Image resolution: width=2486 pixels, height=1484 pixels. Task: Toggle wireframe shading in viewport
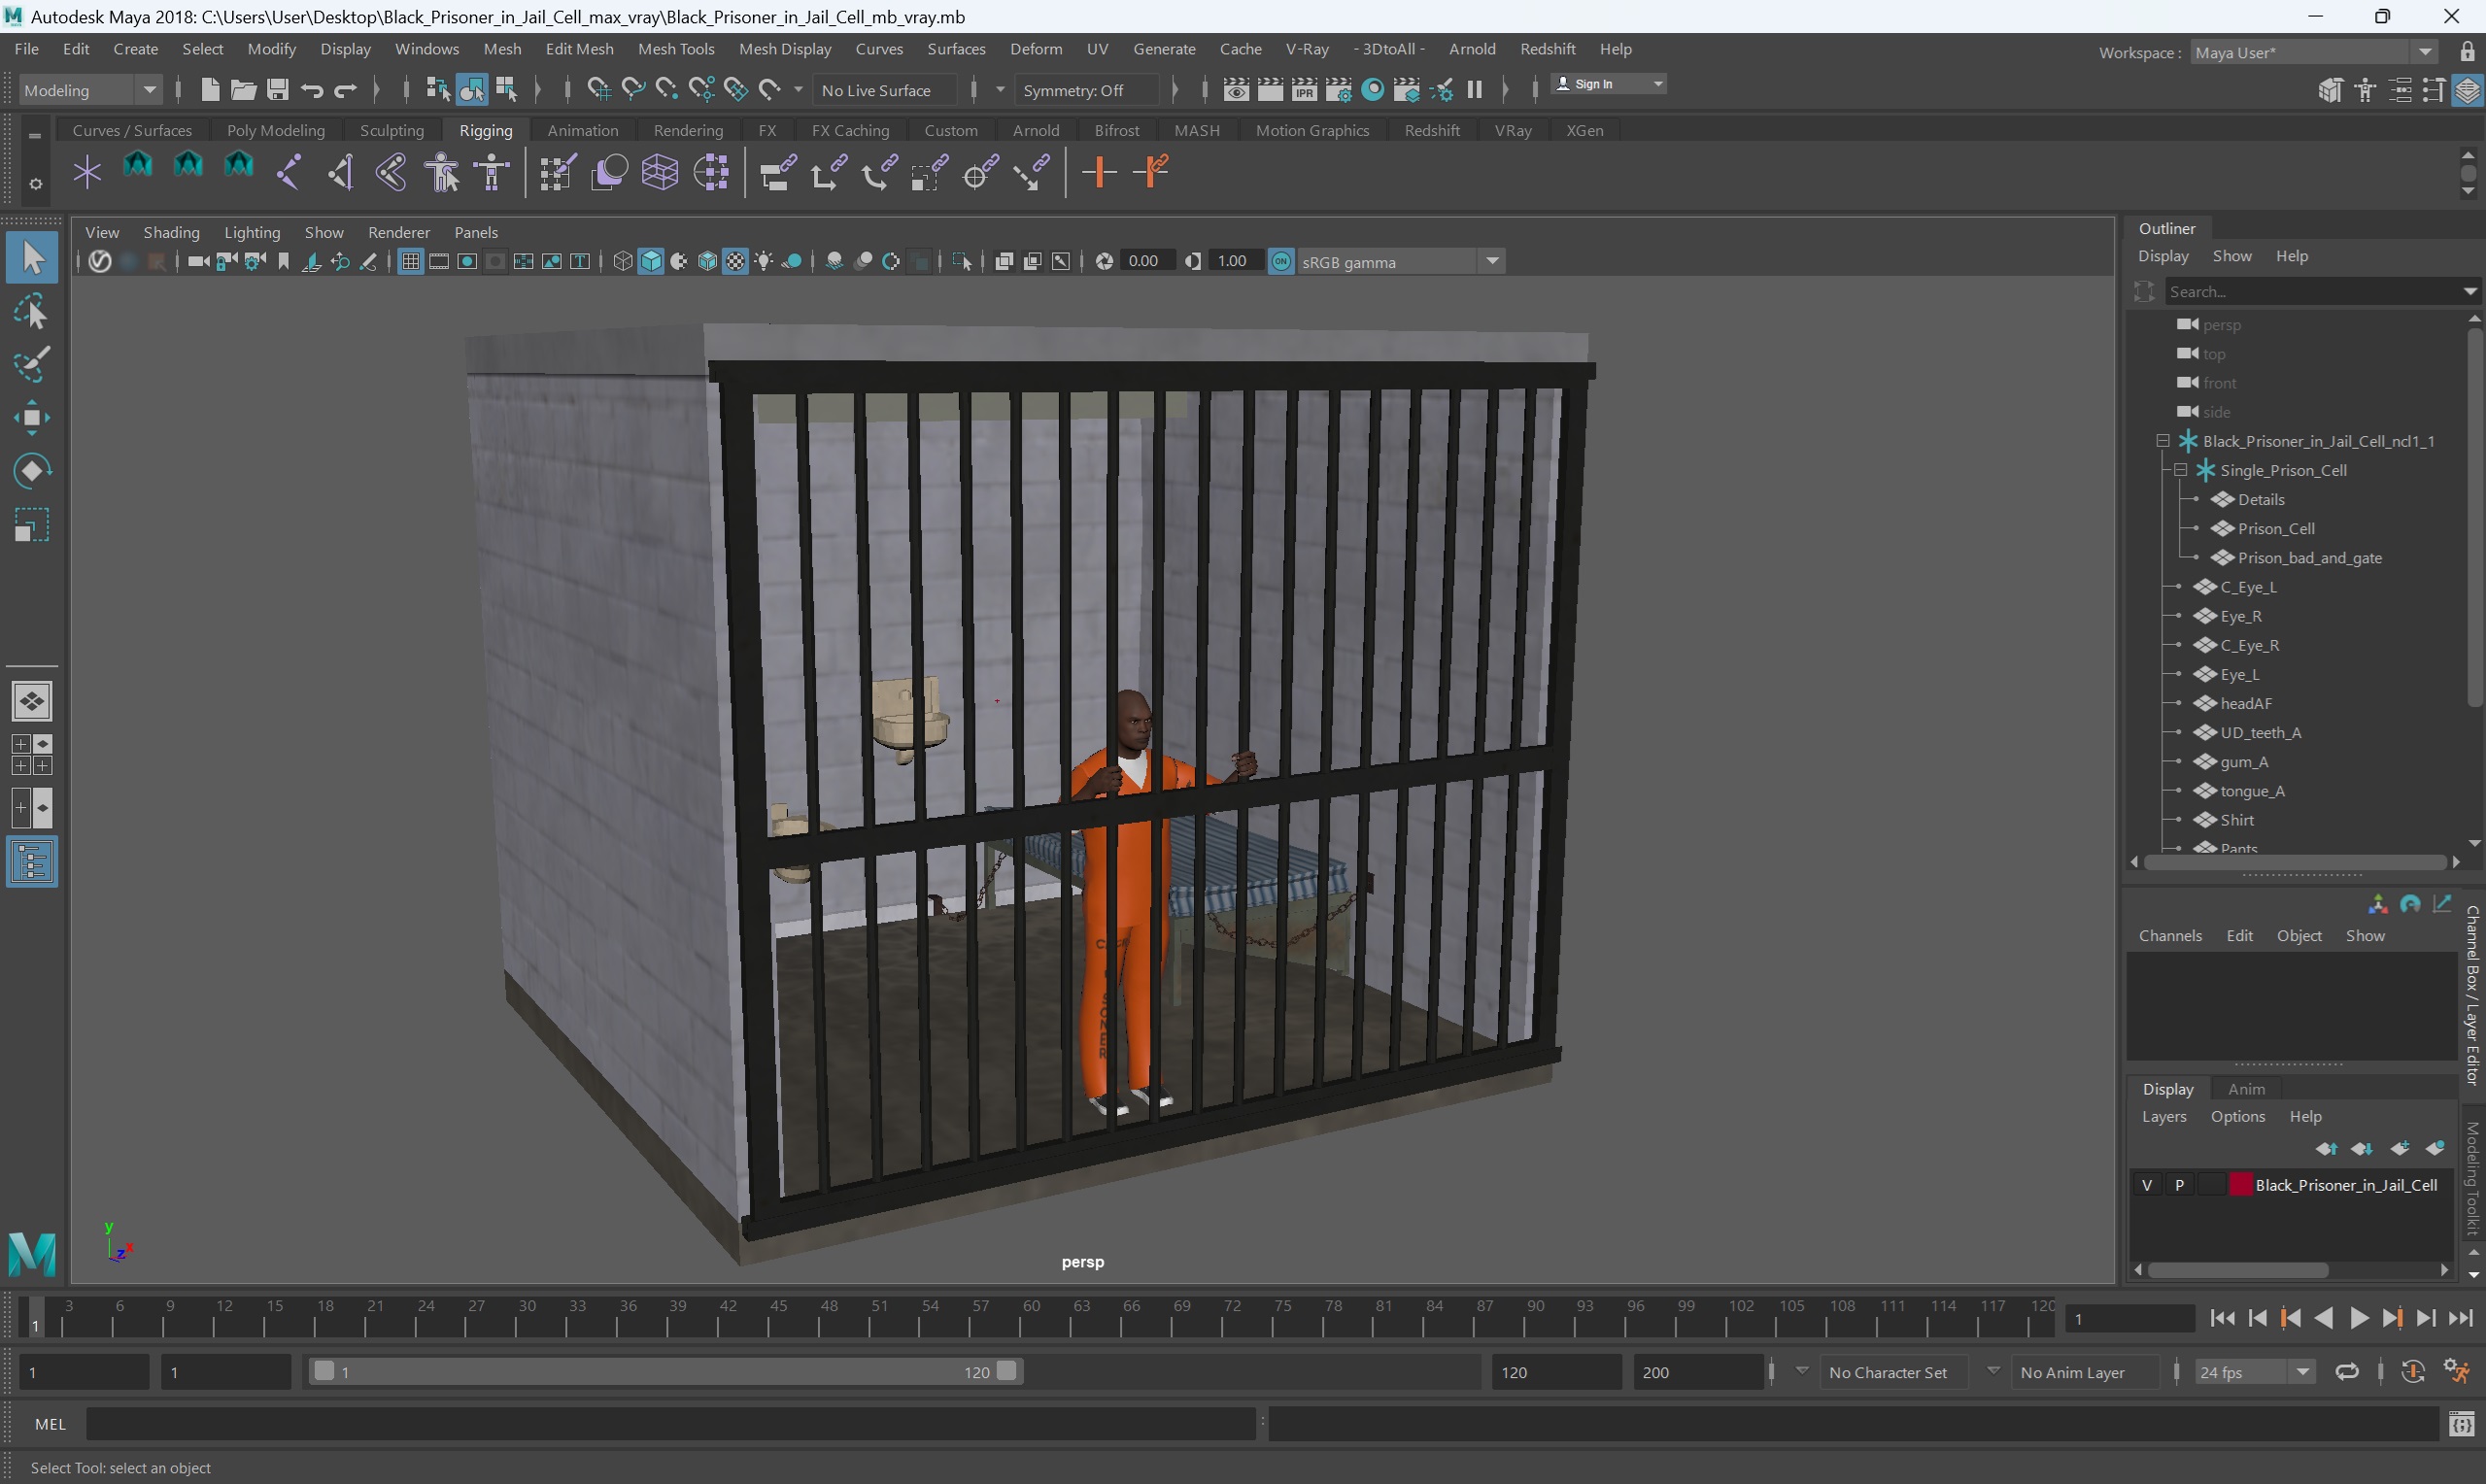[622, 261]
